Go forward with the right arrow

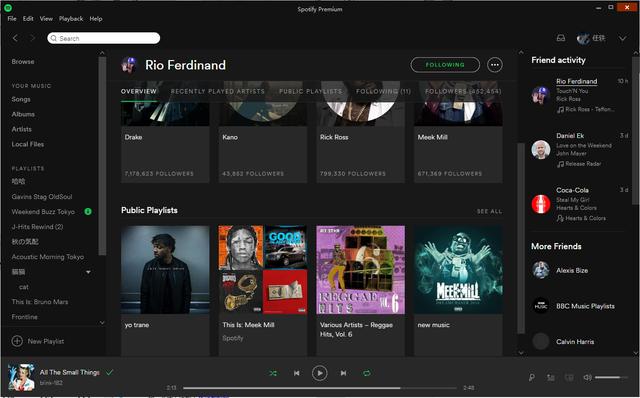point(33,38)
